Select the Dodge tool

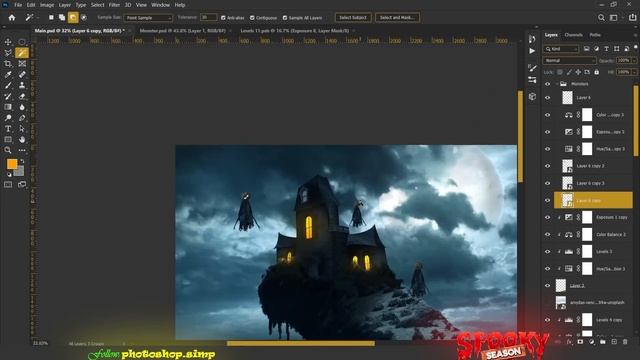click(8, 118)
